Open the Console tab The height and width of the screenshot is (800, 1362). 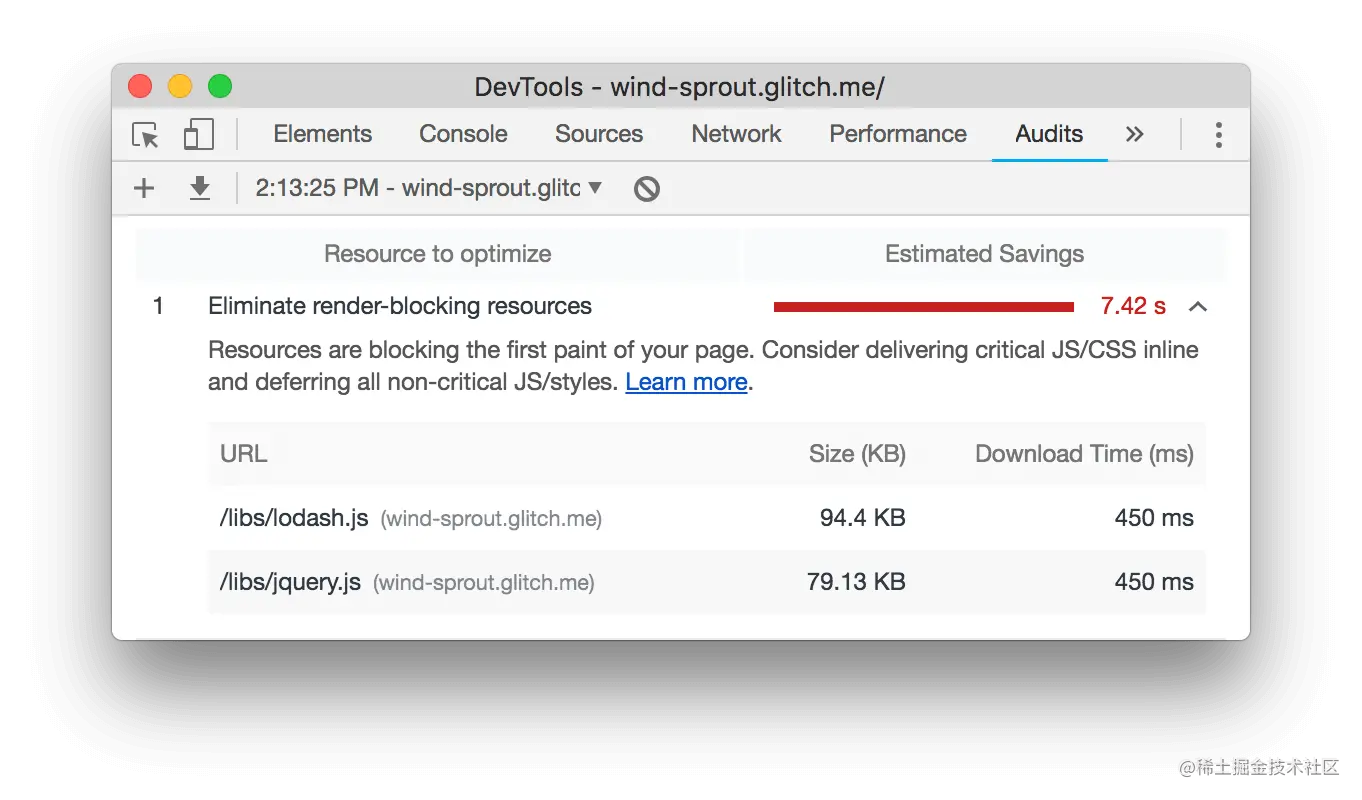tap(463, 134)
